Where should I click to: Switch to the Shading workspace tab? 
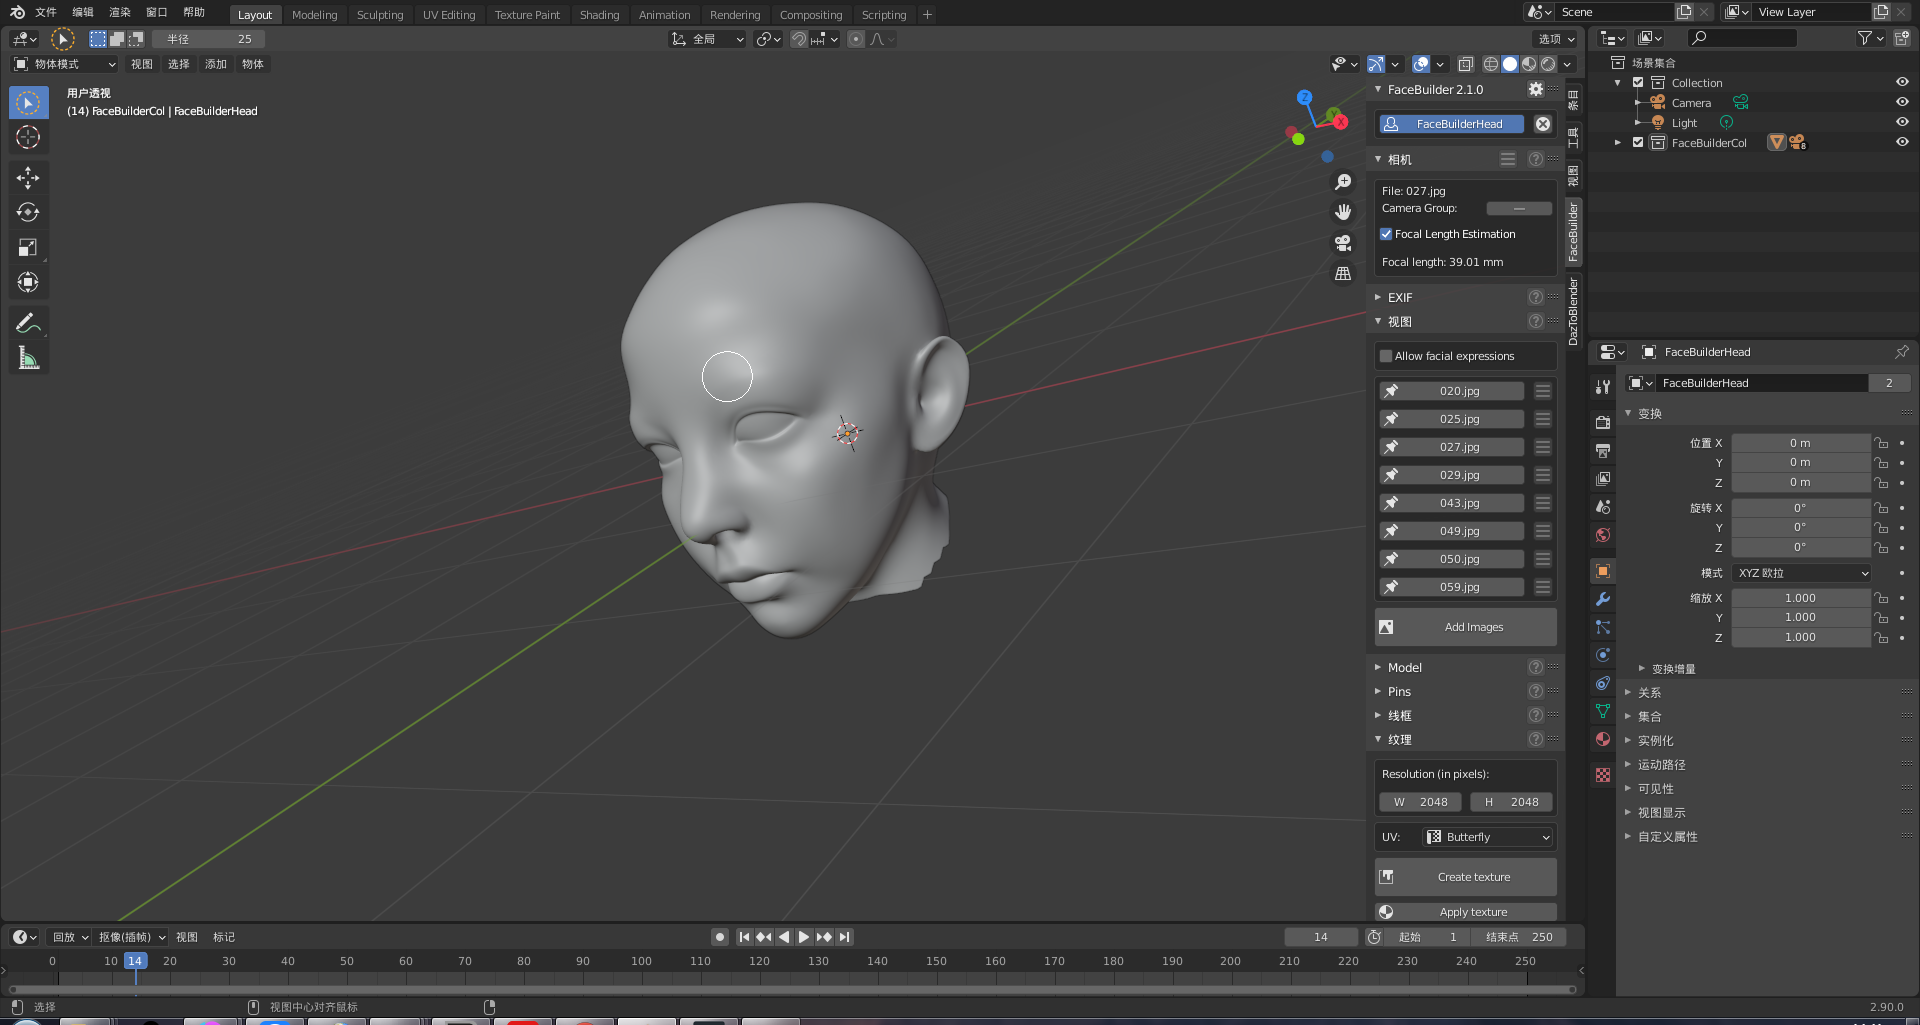click(599, 14)
